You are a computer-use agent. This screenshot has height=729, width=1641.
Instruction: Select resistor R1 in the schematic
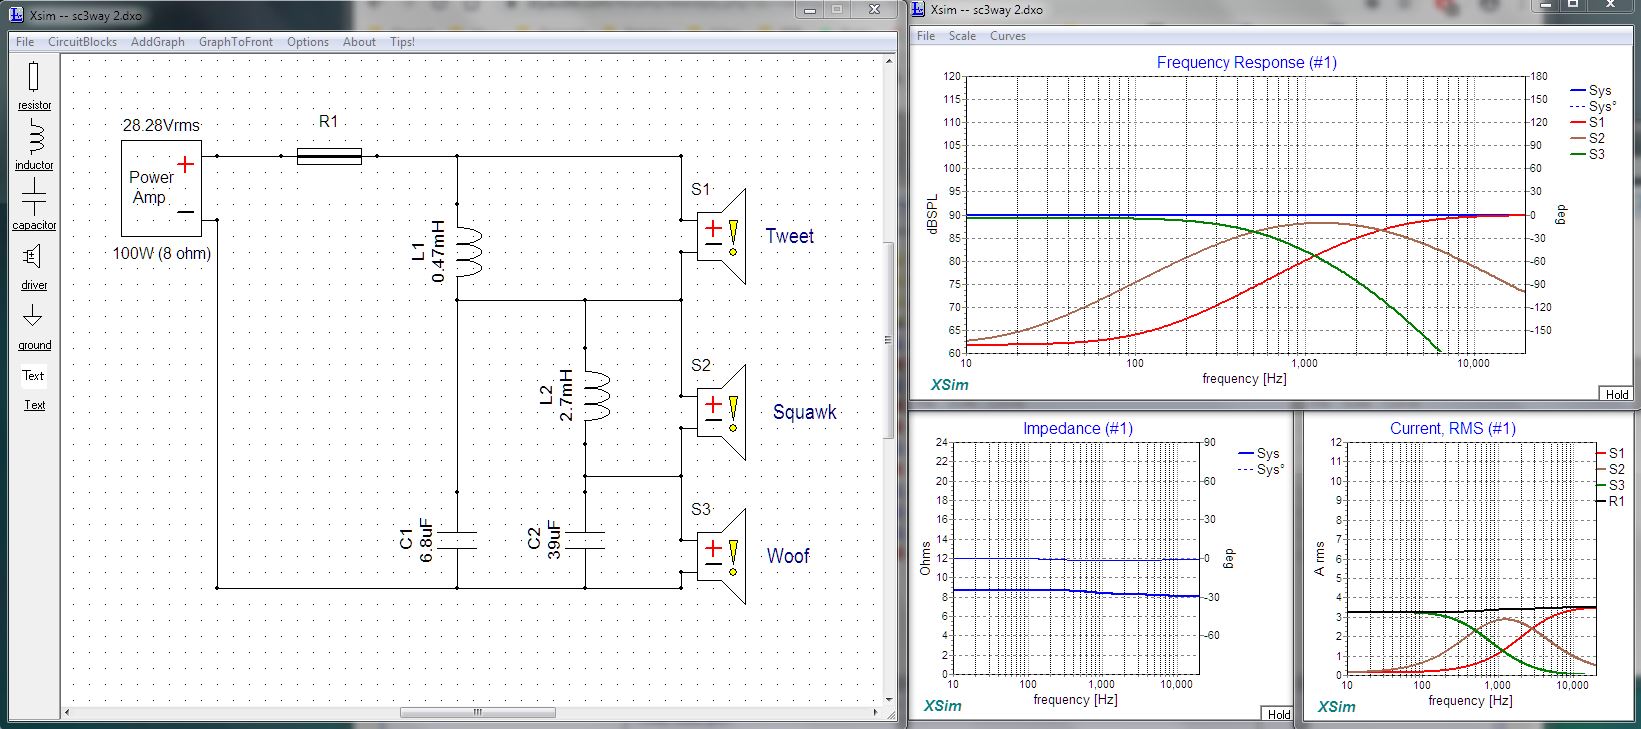coord(329,155)
